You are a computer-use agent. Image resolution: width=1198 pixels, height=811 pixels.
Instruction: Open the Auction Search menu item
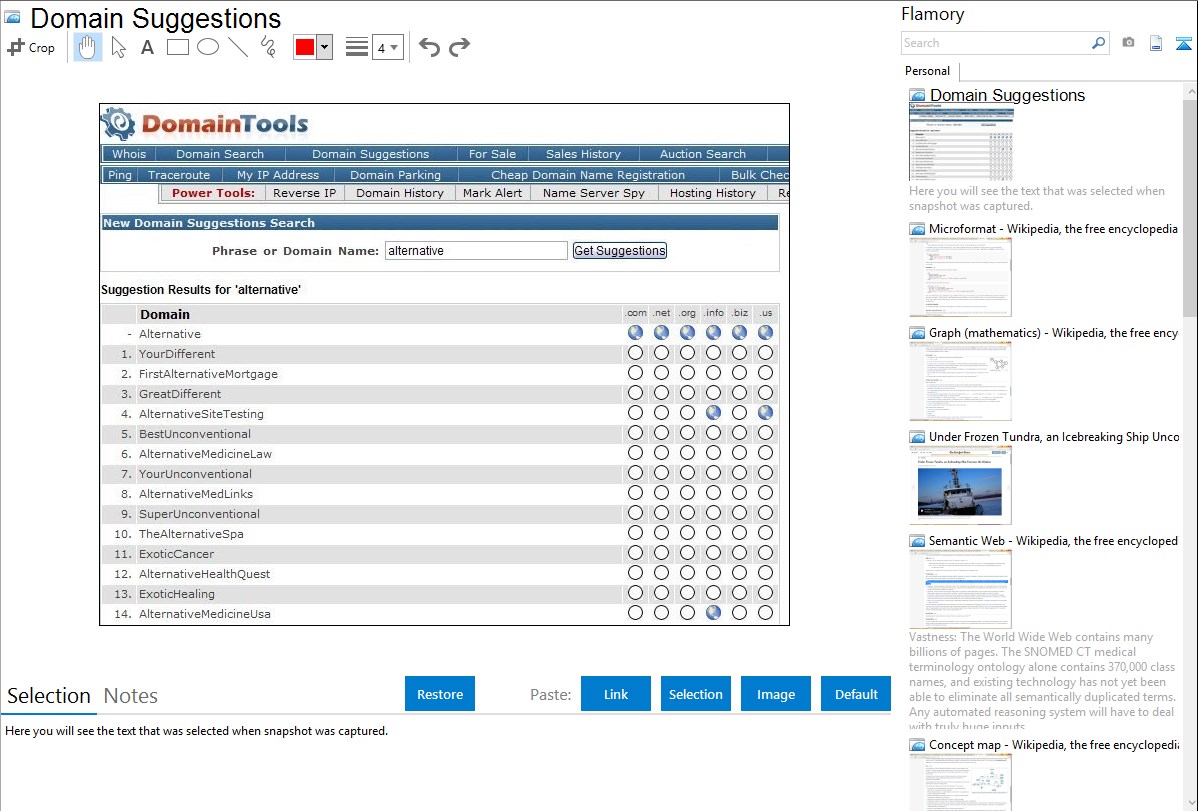click(702, 154)
